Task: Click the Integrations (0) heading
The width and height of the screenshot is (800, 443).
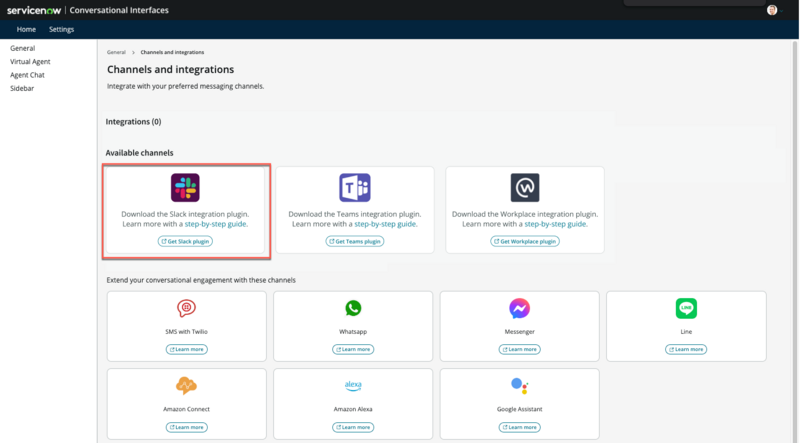Action: [133, 121]
